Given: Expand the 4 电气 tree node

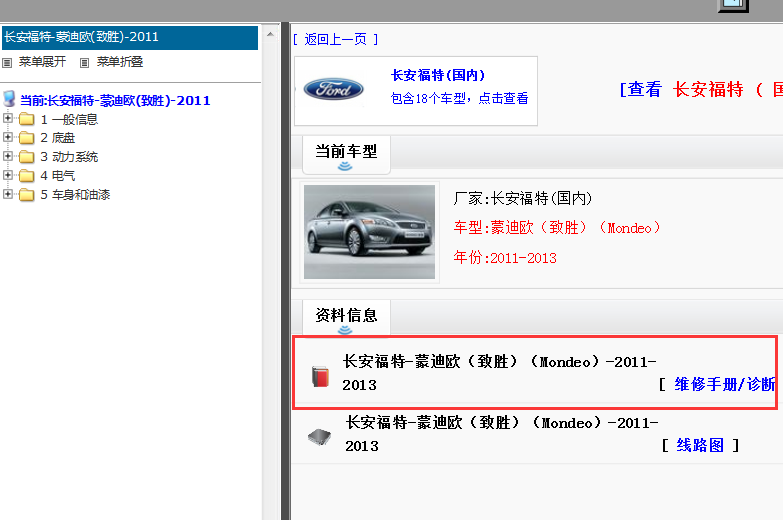Looking at the screenshot, I should tap(7, 175).
